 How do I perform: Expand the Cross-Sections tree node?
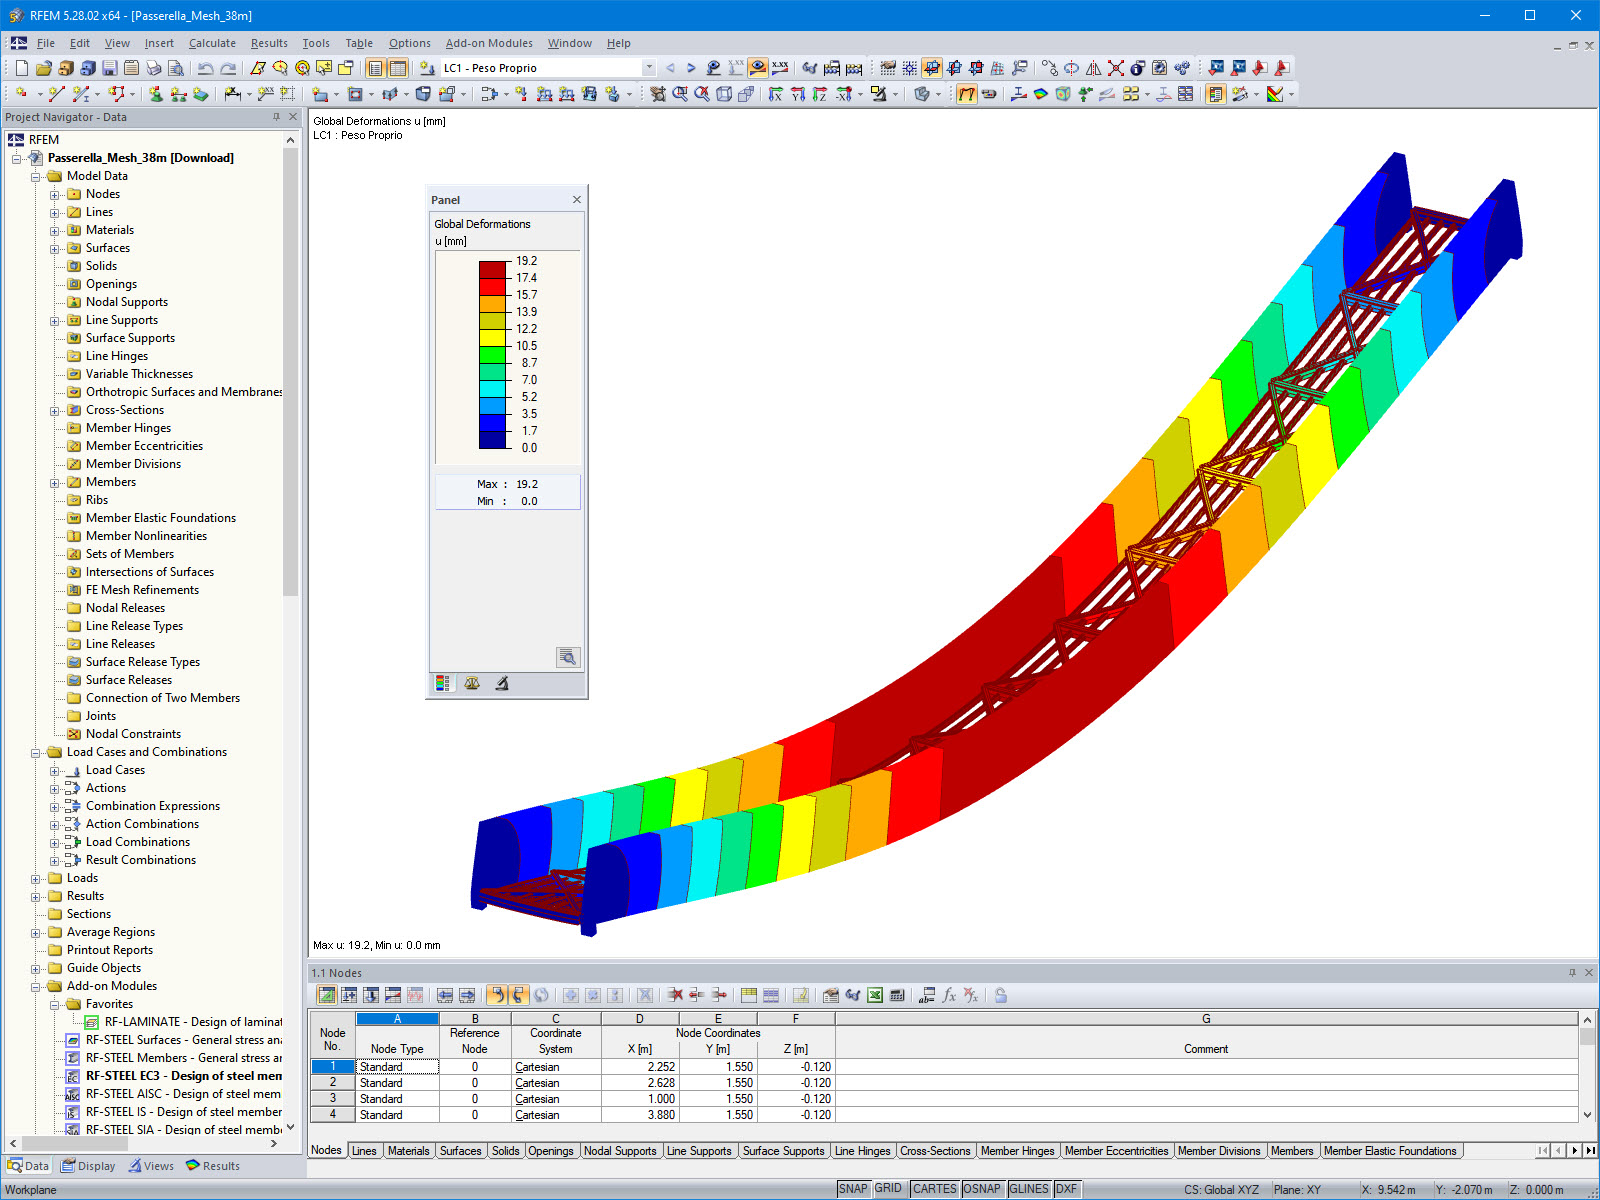click(55, 410)
